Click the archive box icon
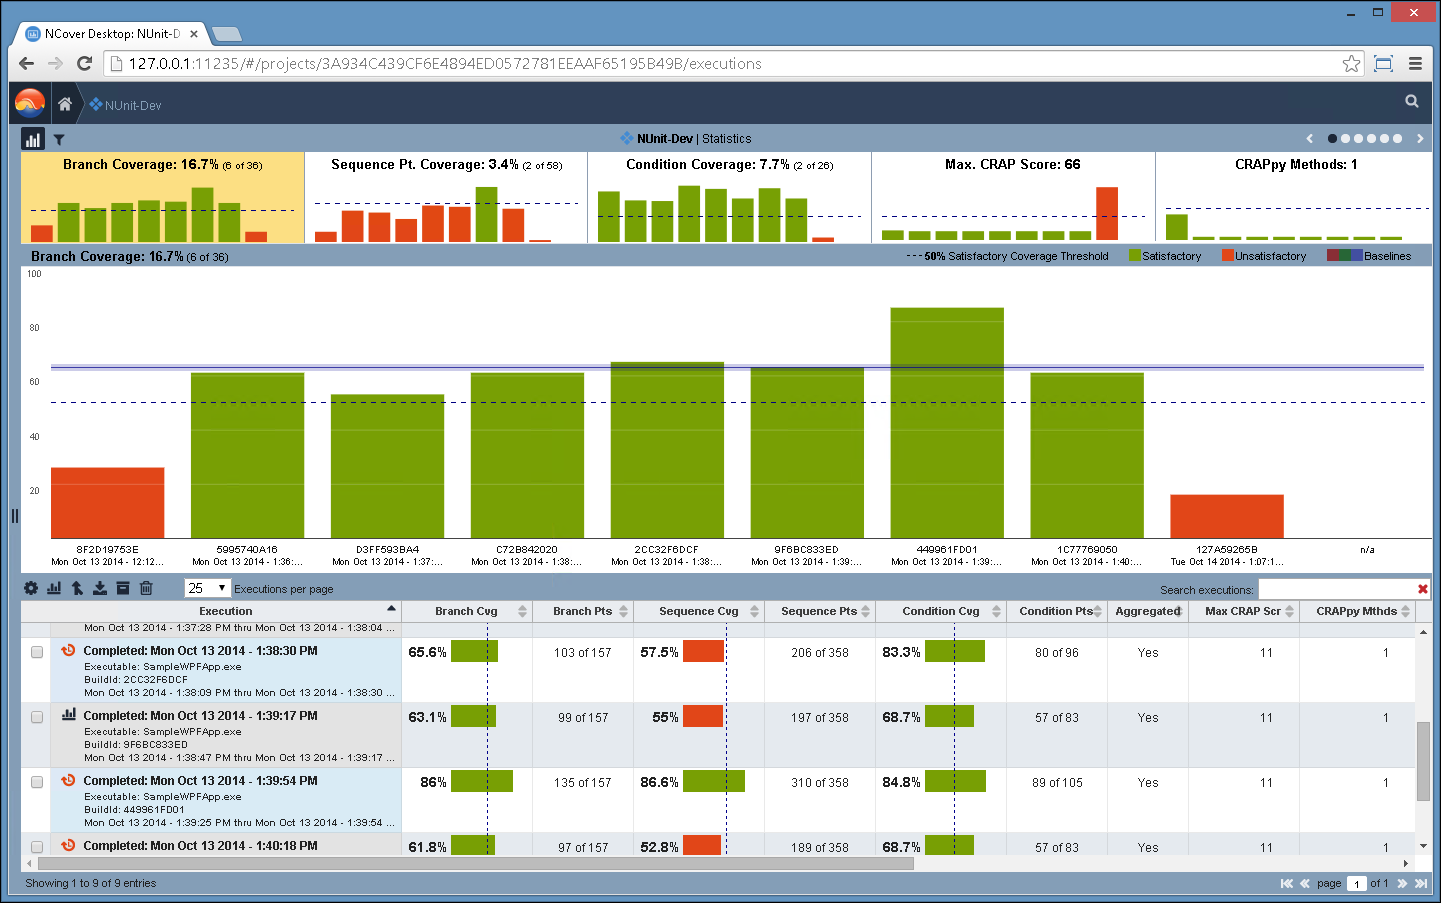Viewport: 1441px width, 903px height. (123, 588)
